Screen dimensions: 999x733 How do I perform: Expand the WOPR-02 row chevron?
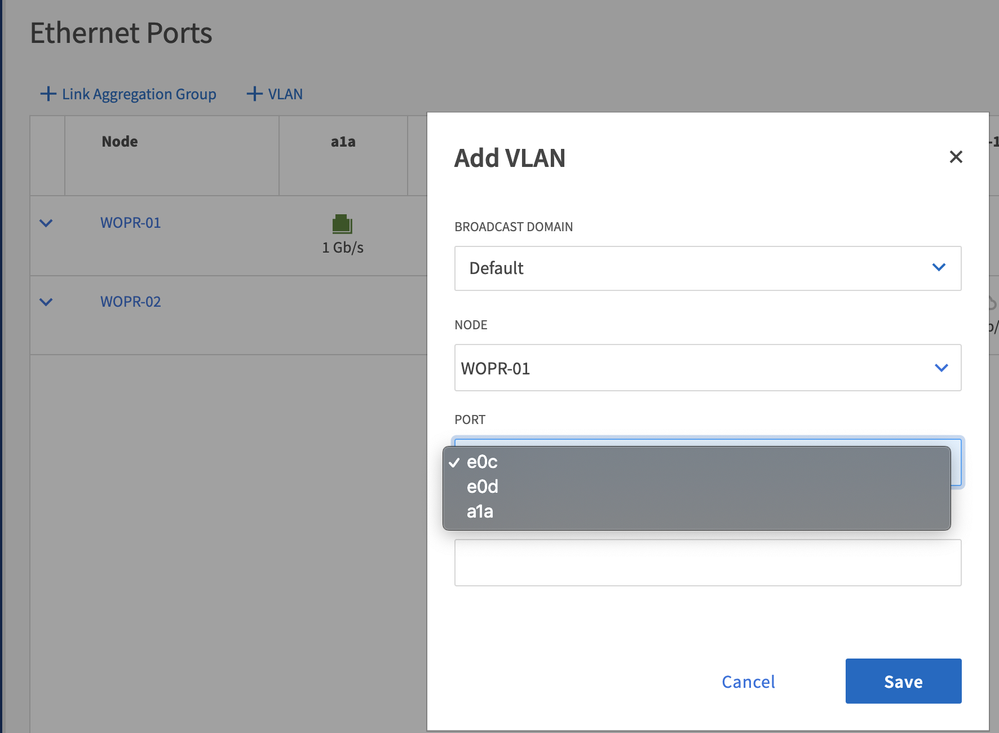click(46, 302)
